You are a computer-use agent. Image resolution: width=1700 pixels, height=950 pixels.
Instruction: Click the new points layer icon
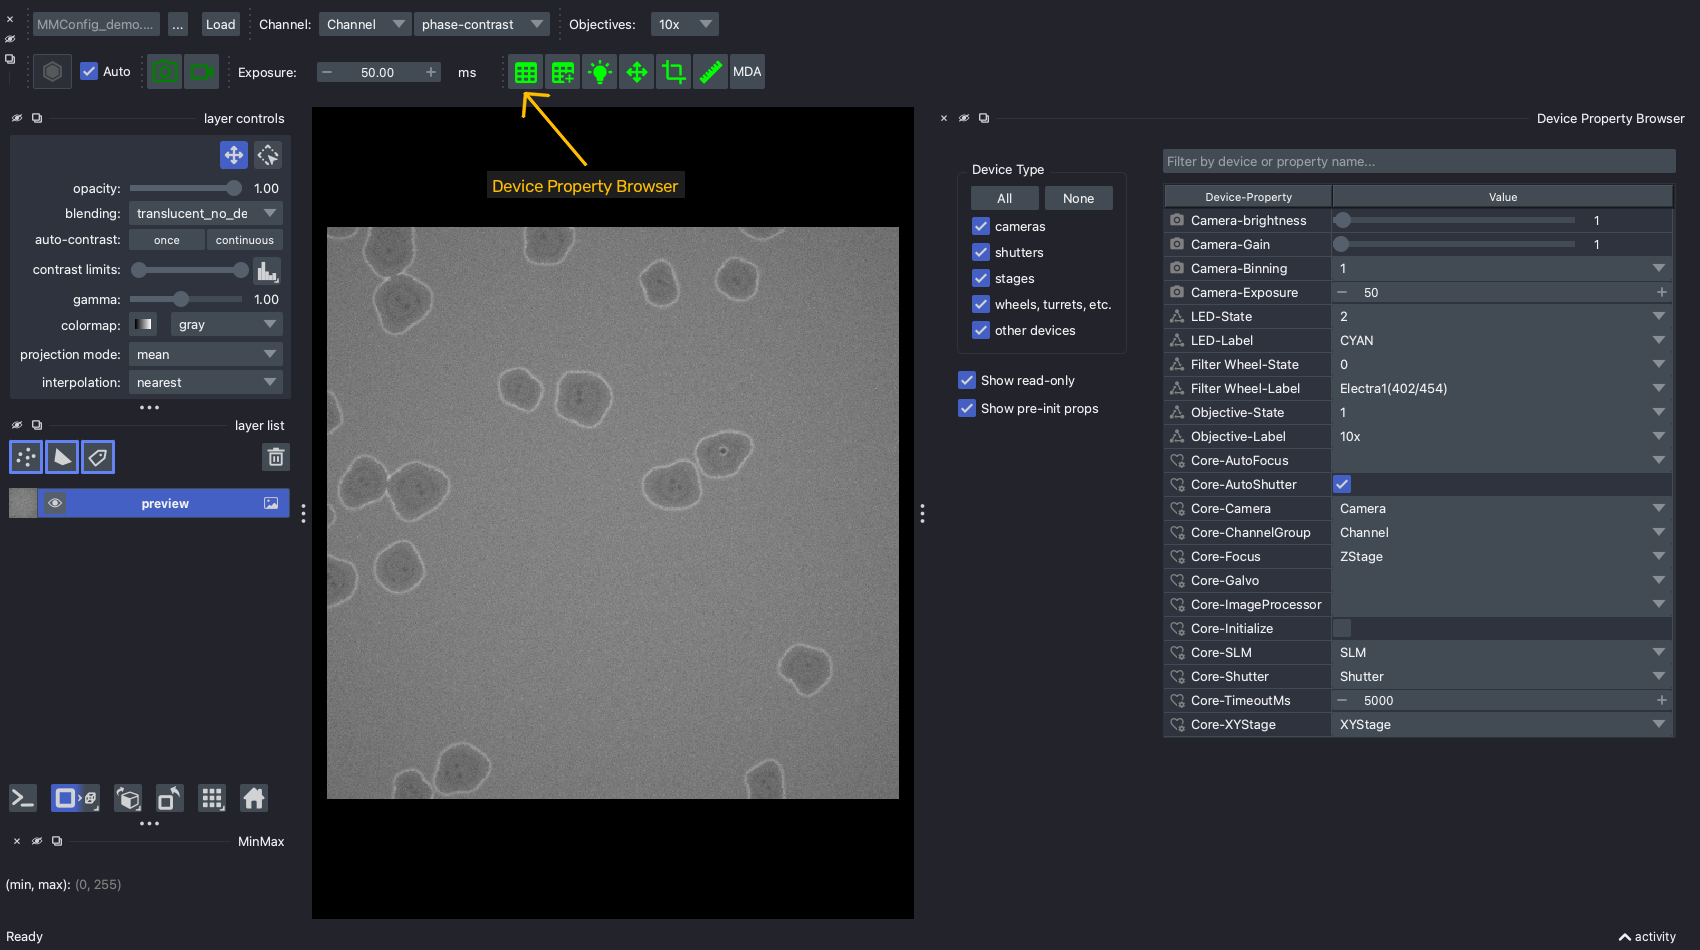[x=26, y=457]
